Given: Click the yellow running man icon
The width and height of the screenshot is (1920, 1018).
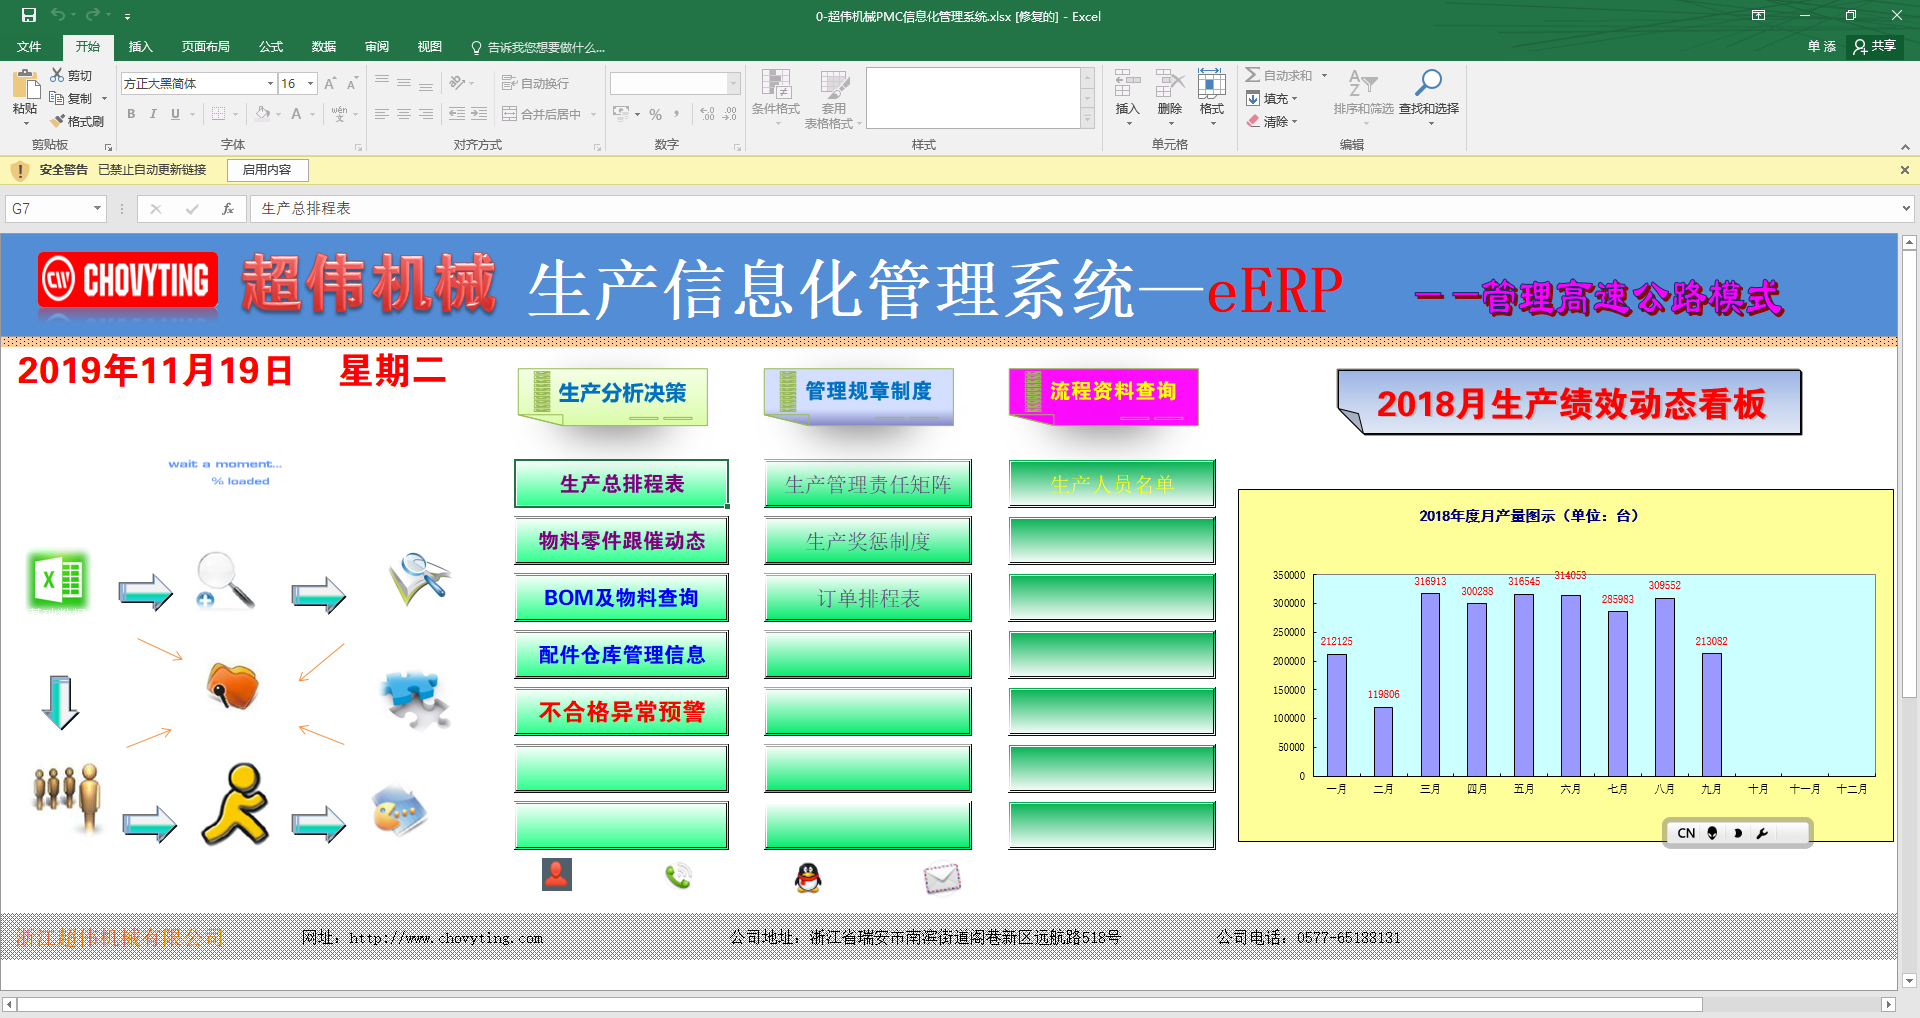Looking at the screenshot, I should click(x=237, y=804).
